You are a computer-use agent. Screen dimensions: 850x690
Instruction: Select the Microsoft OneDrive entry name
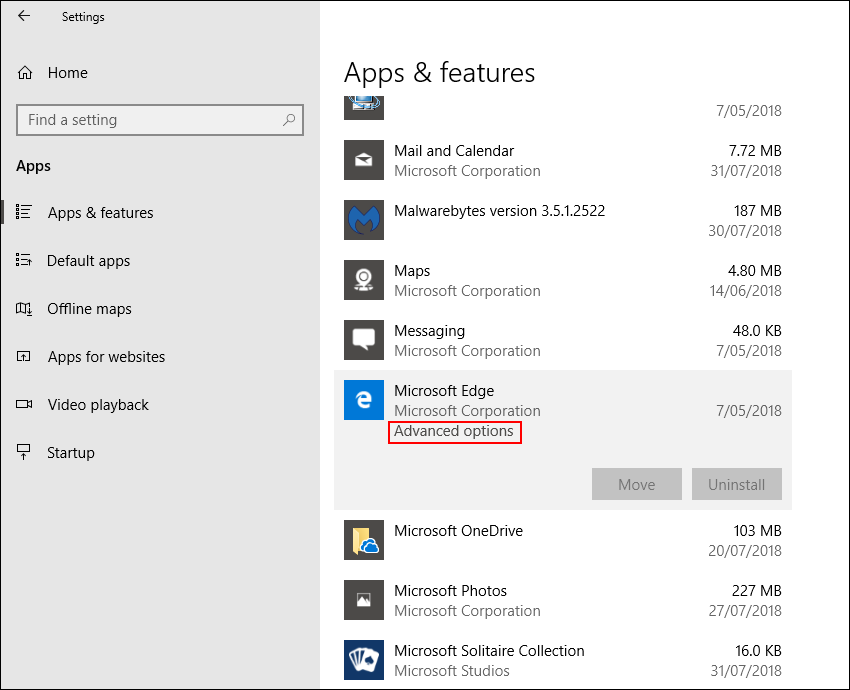(458, 531)
